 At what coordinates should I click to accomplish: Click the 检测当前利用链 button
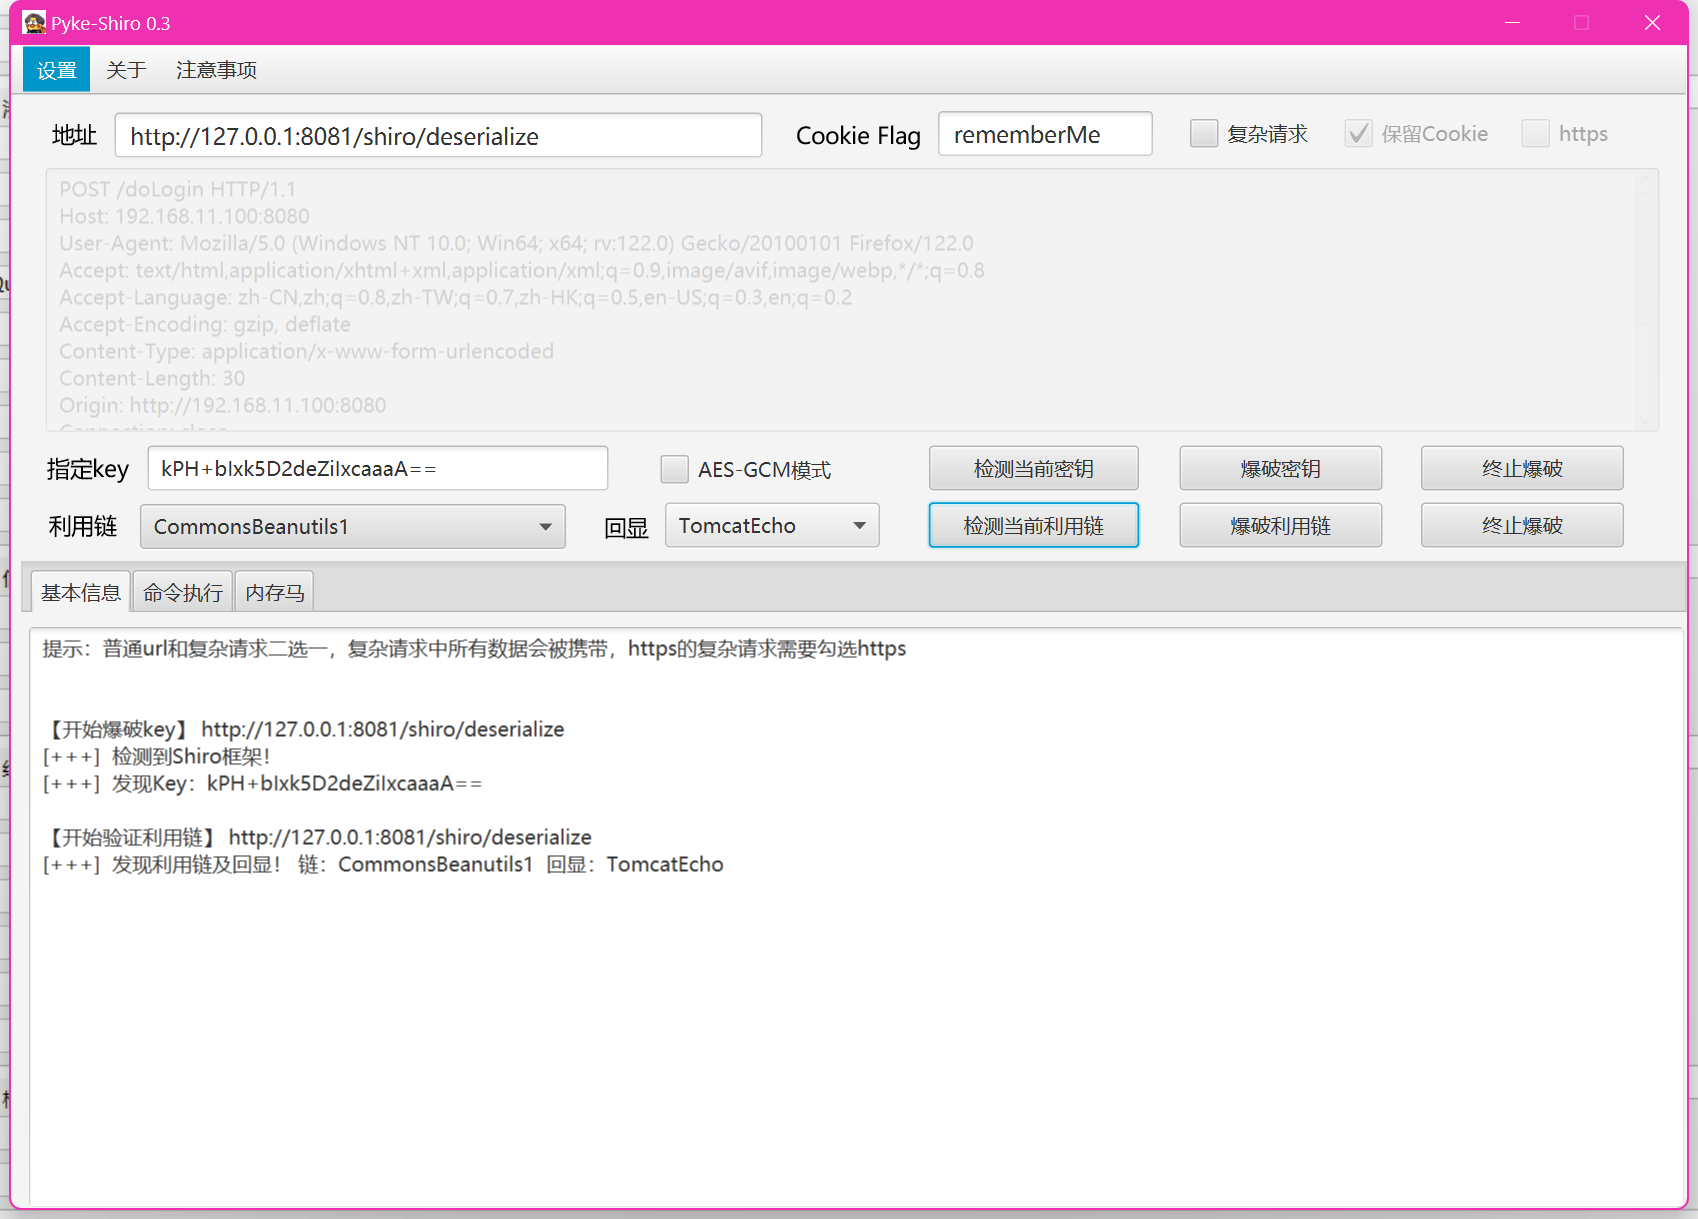pos(1034,525)
